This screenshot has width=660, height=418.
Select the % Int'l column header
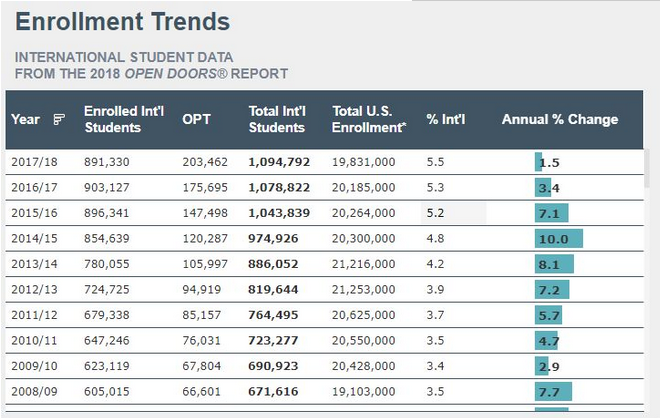click(446, 120)
